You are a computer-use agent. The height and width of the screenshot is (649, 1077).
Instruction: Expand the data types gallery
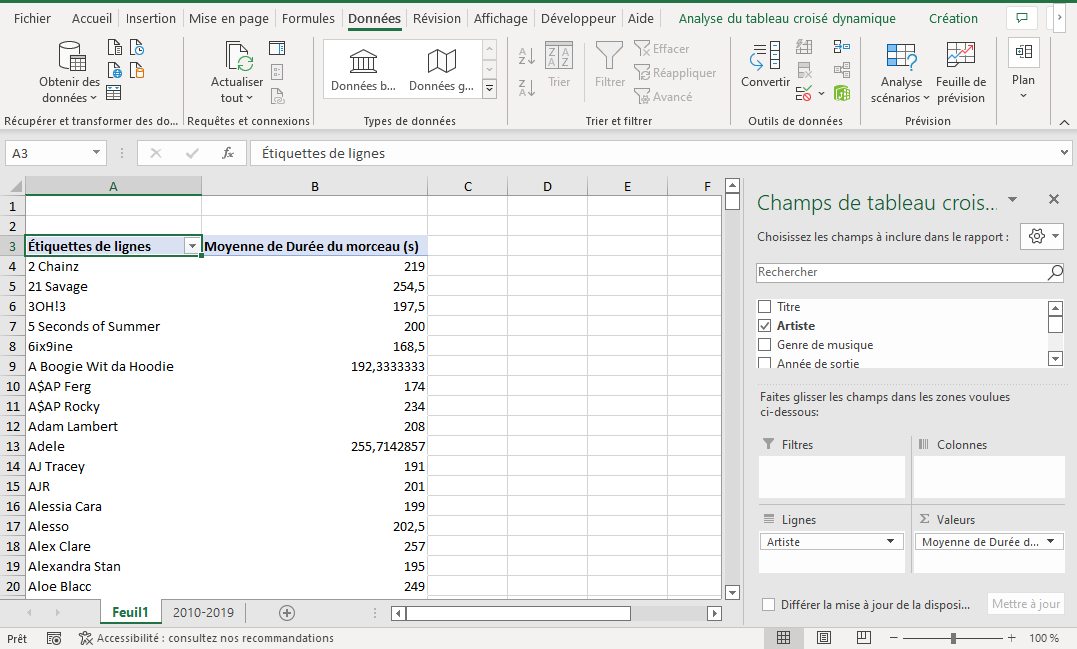pos(490,88)
